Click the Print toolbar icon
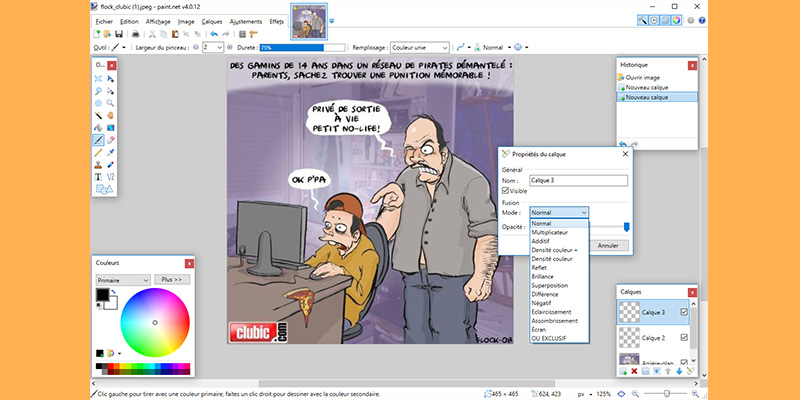The image size is (800, 400). click(136, 34)
